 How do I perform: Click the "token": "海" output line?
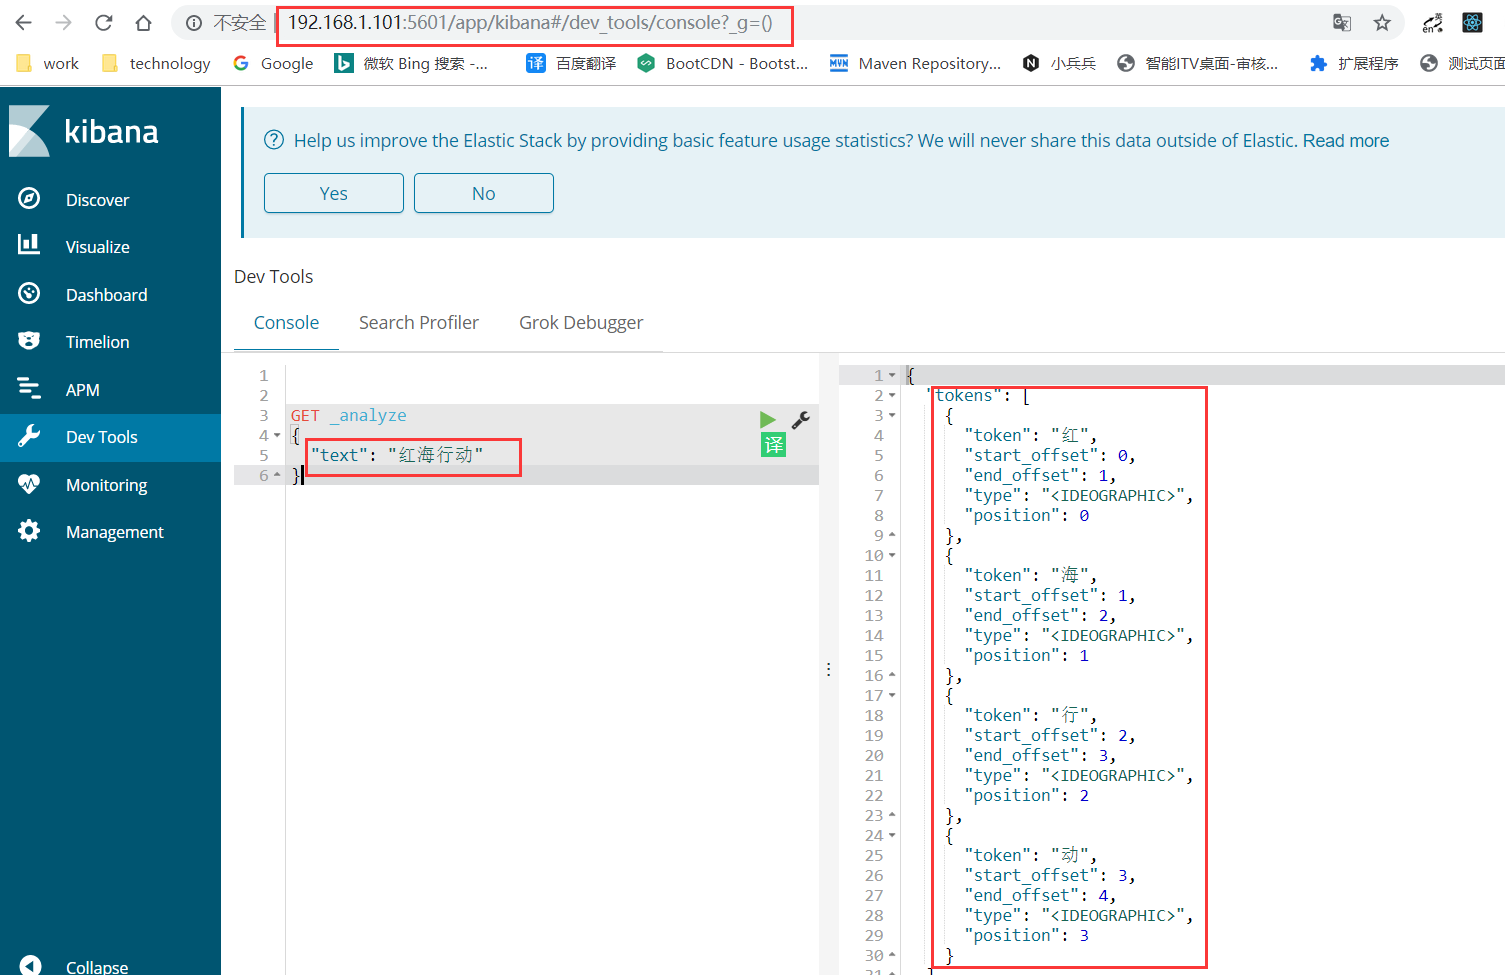tap(1031, 575)
